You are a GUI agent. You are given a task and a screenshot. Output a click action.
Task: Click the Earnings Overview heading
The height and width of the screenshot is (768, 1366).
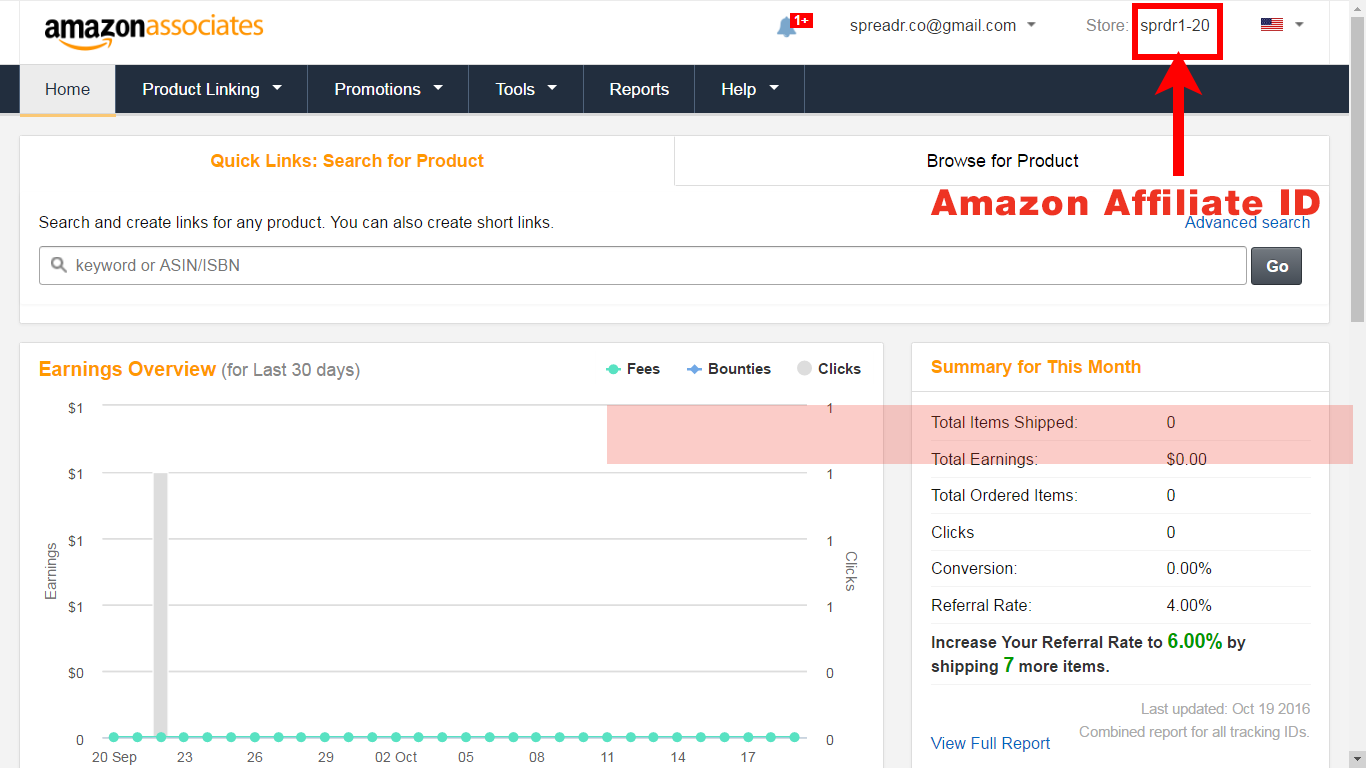tap(127, 369)
